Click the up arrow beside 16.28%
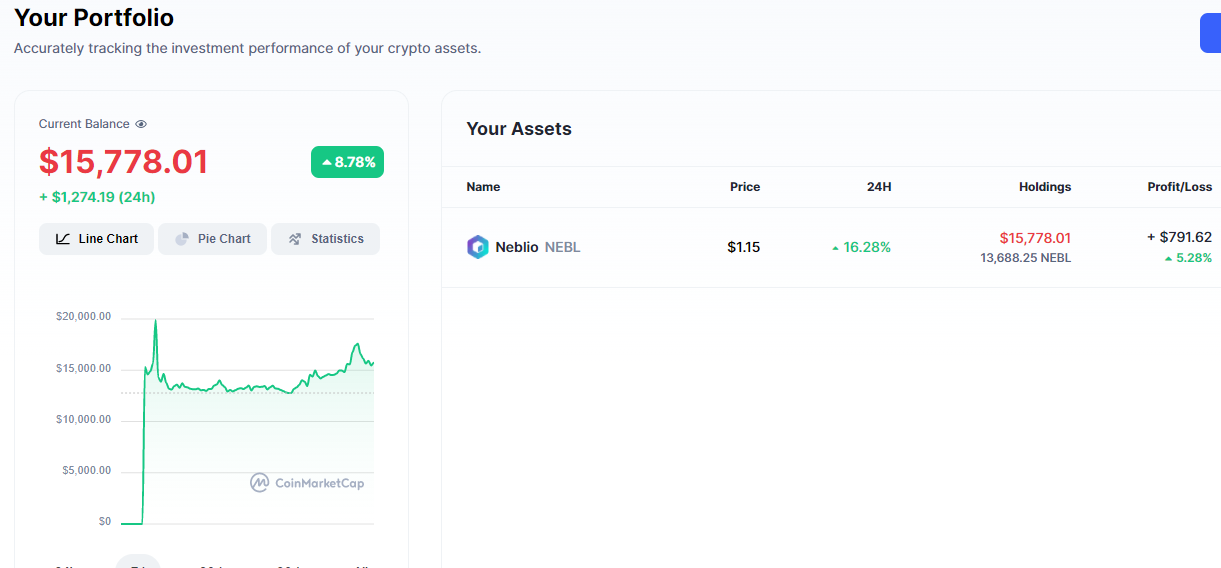This screenshot has width=1221, height=568. coord(836,247)
